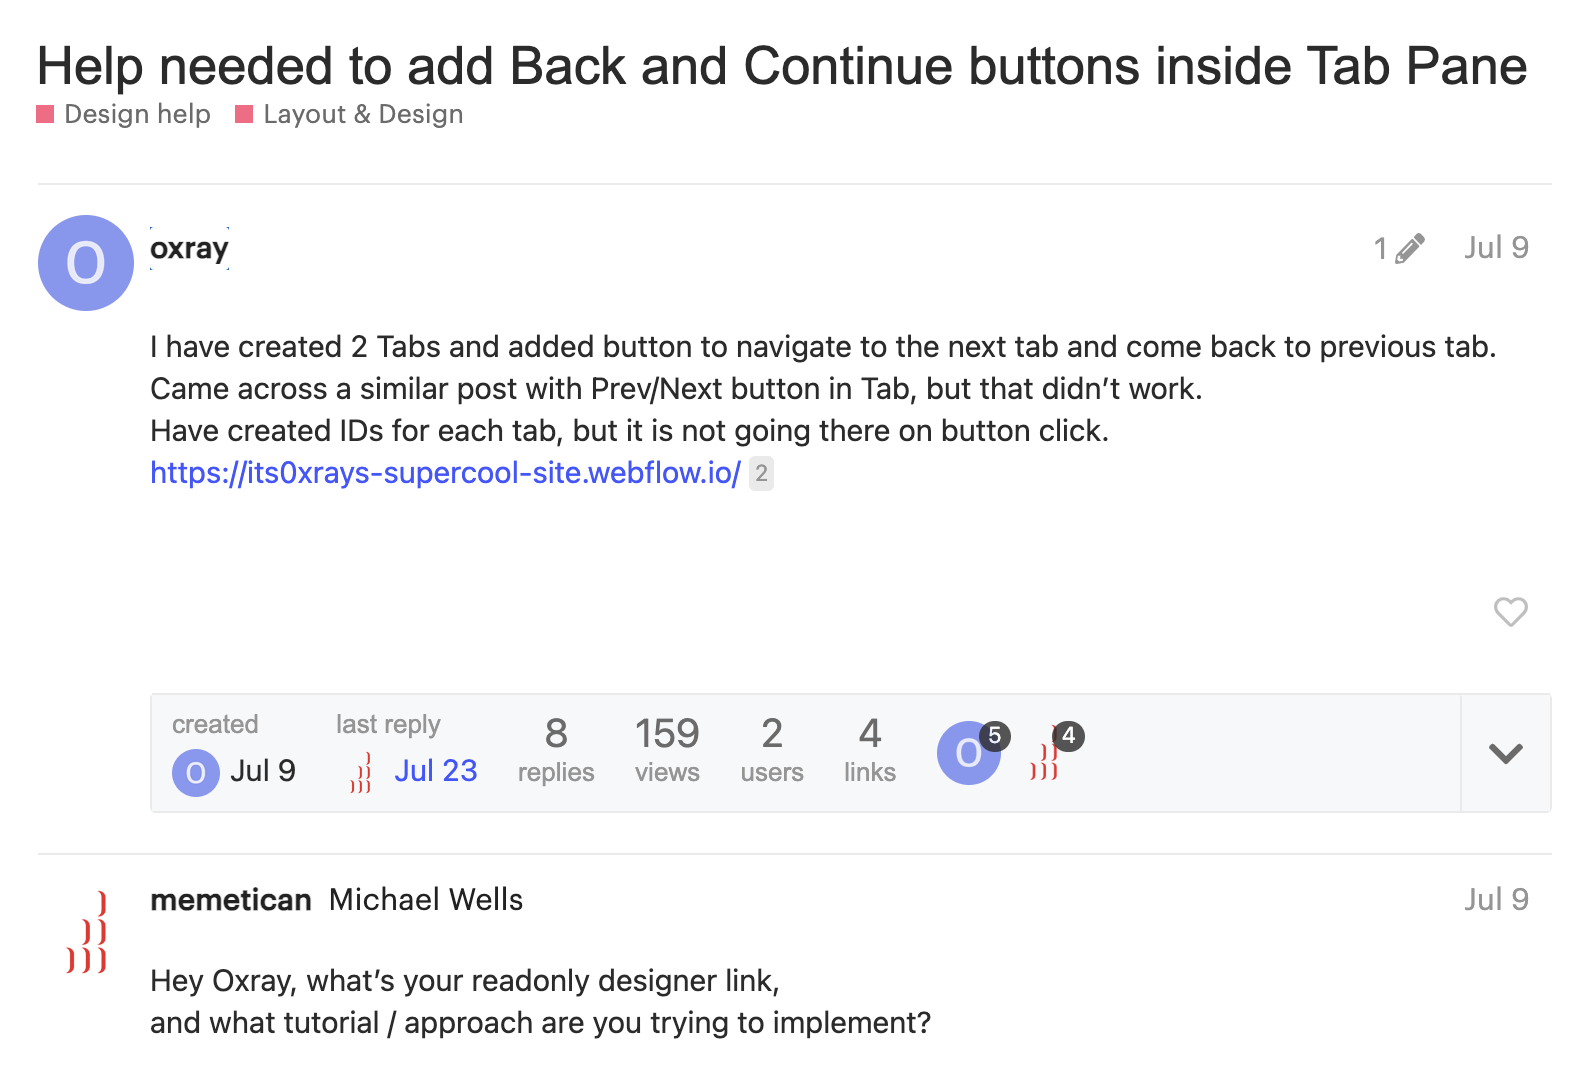This screenshot has height=1074, width=1594.
Task: Expand the replies count details
Action: 556,748
